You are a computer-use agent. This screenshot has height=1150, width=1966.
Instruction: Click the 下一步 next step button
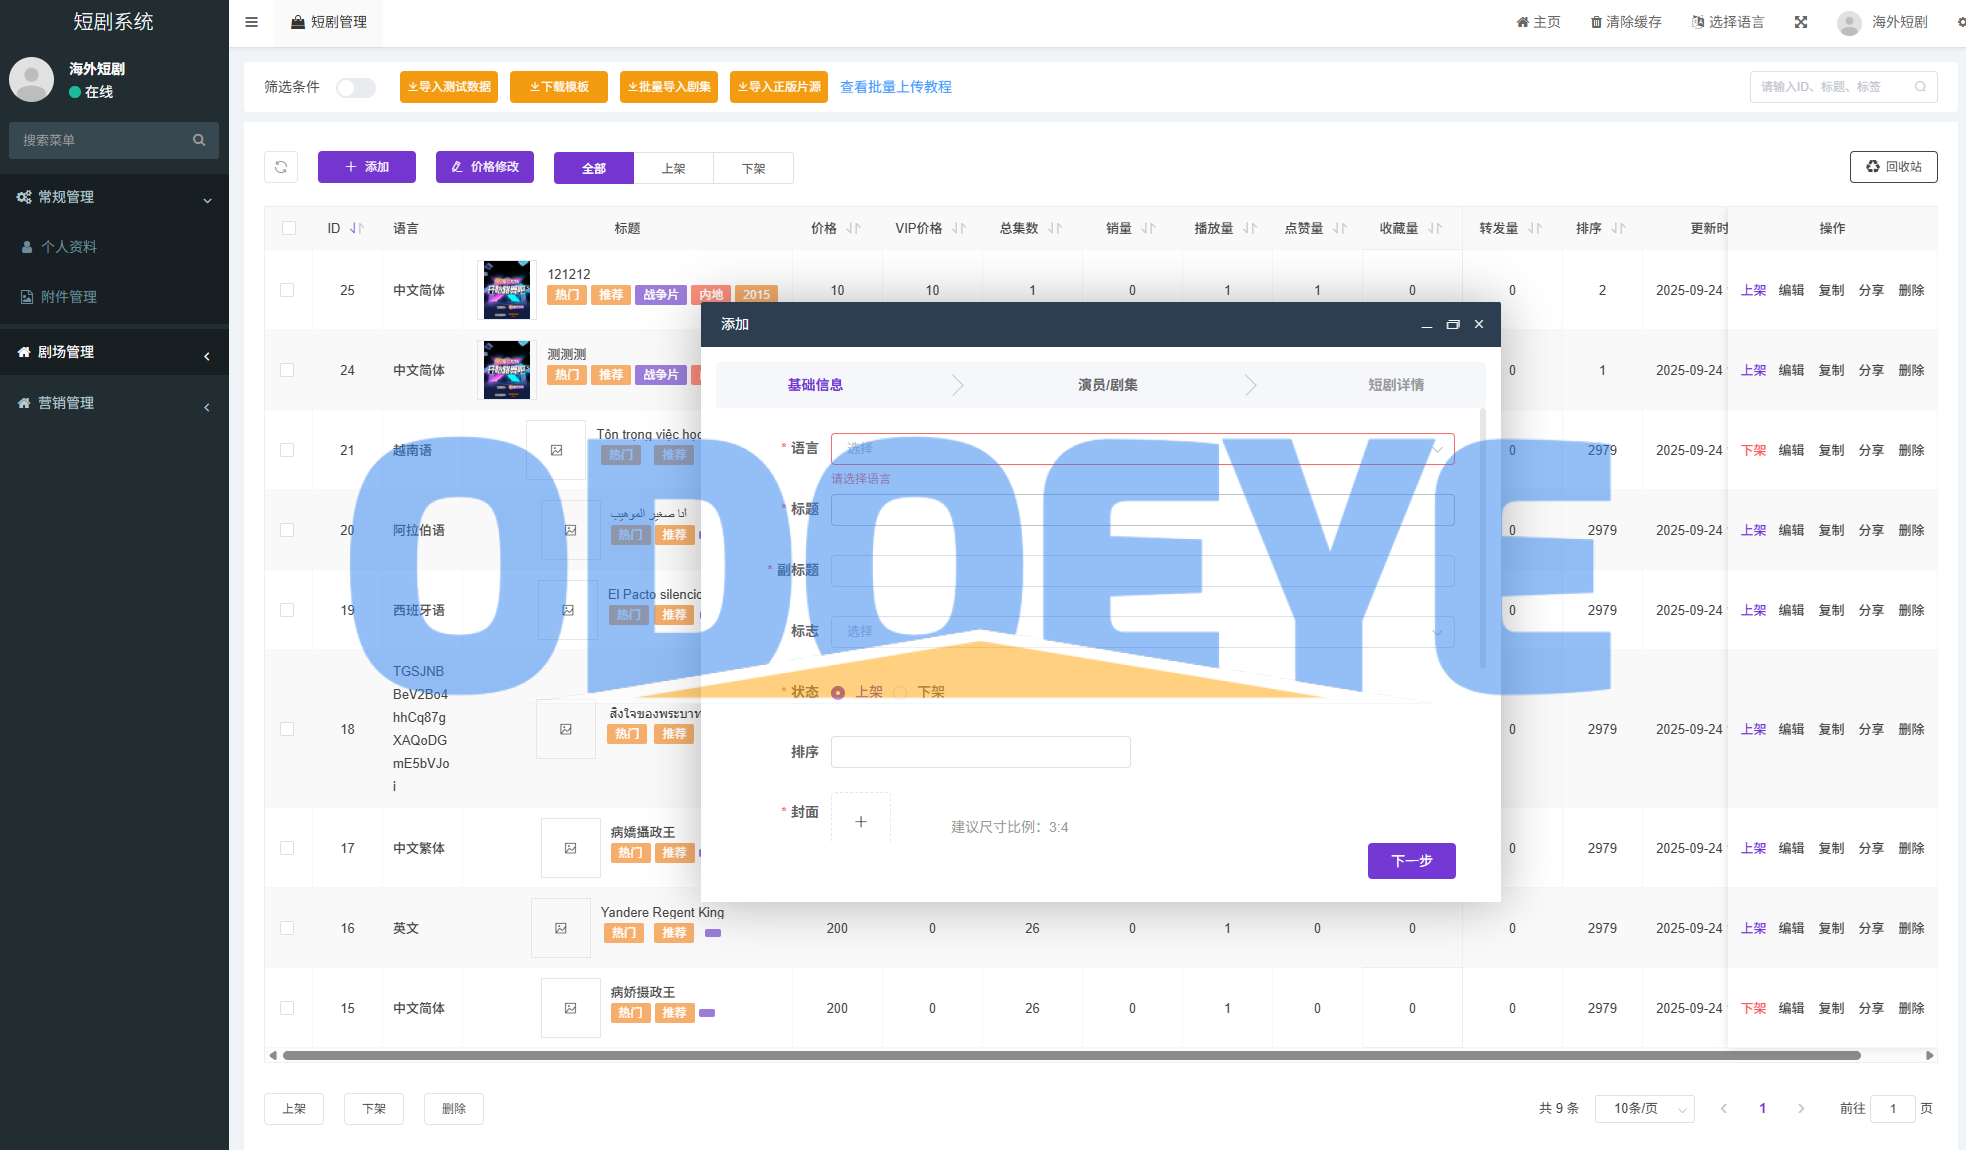click(1411, 860)
